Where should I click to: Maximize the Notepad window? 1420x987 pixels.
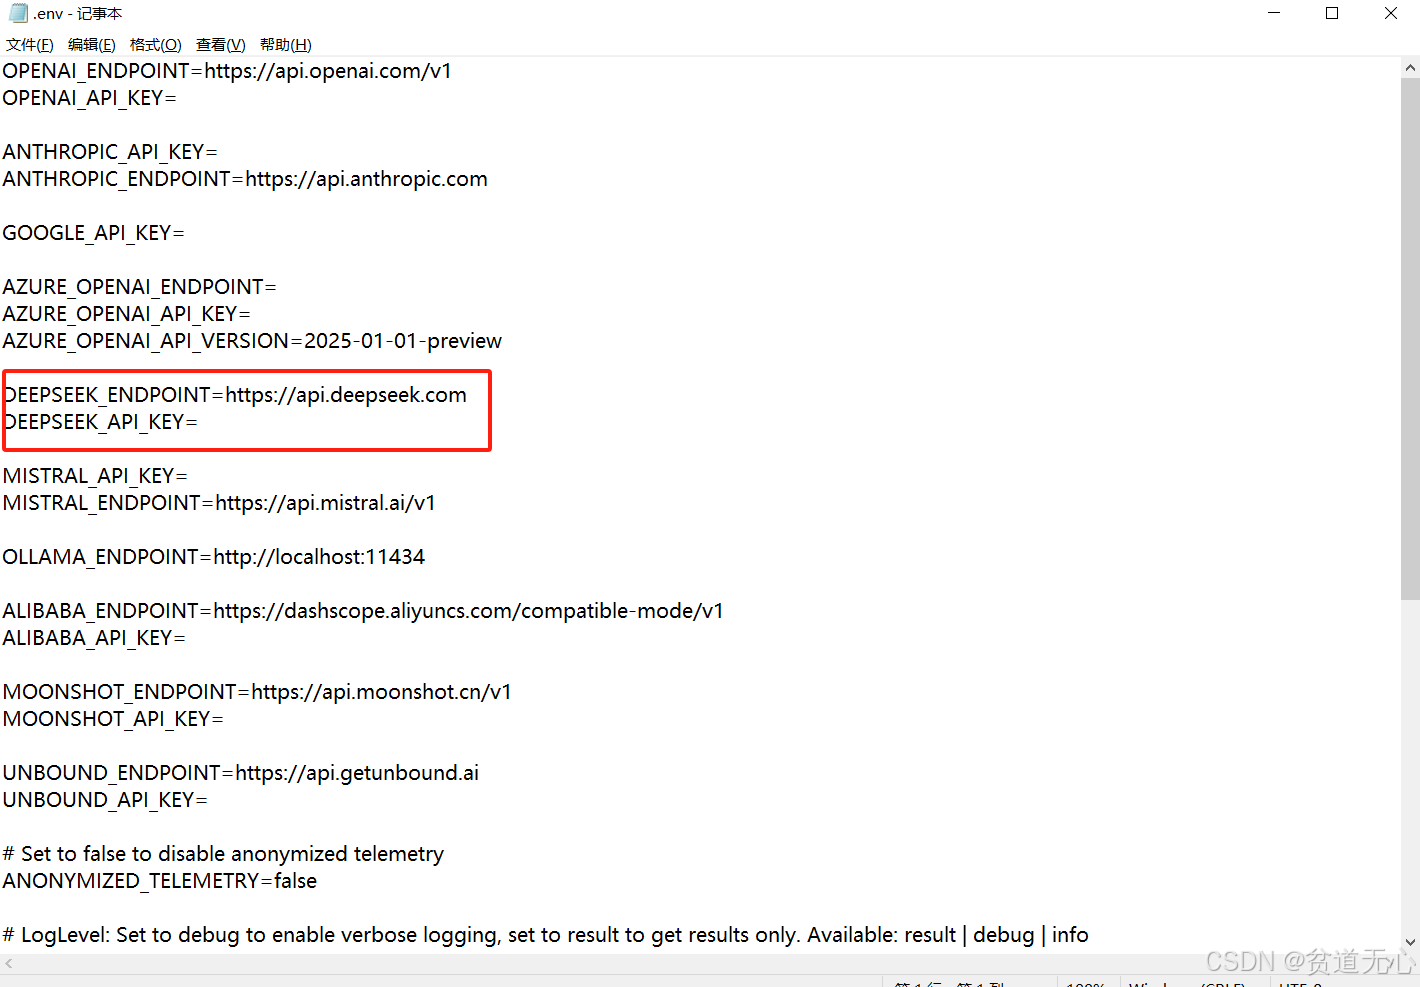click(x=1332, y=13)
